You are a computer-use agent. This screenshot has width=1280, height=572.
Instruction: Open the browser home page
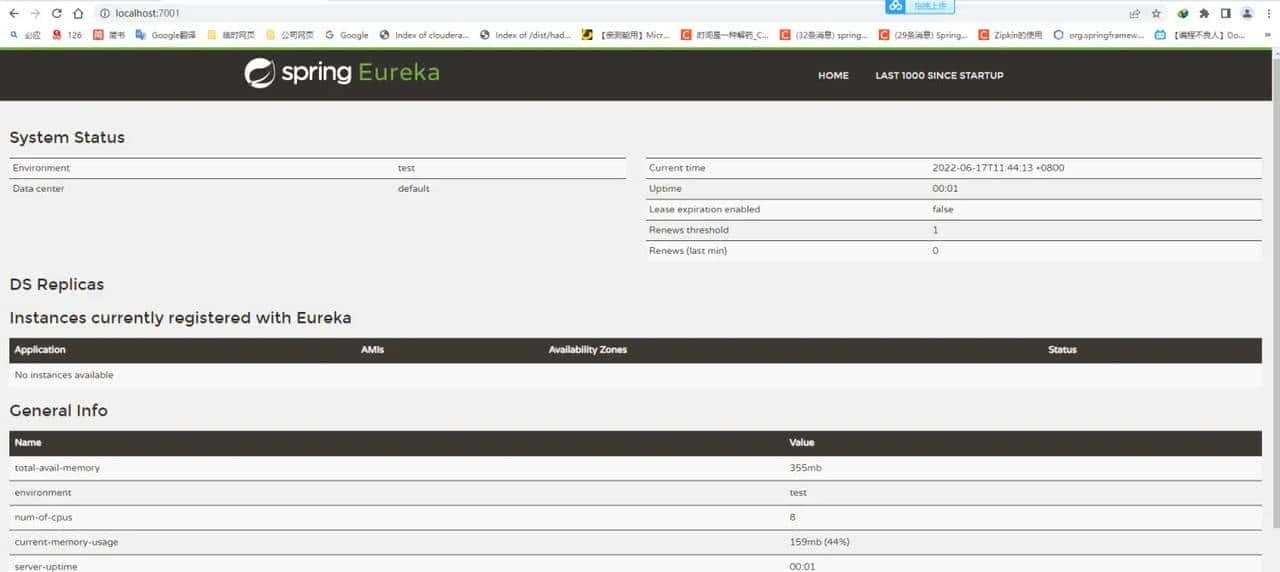pyautogui.click(x=77, y=14)
